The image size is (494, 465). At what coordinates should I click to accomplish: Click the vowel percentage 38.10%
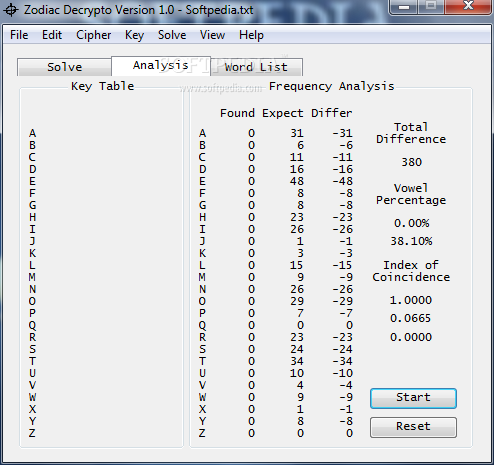(x=411, y=241)
